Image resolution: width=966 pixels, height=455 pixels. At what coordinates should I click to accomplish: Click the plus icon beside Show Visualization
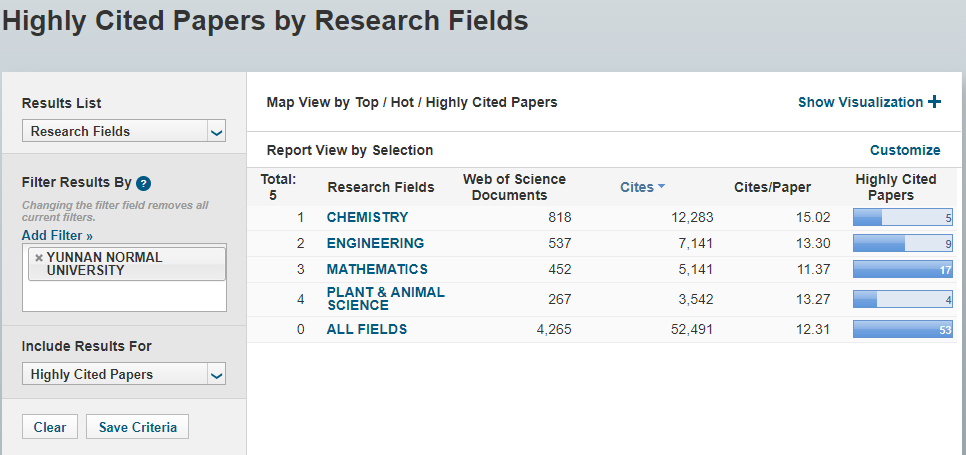934,102
